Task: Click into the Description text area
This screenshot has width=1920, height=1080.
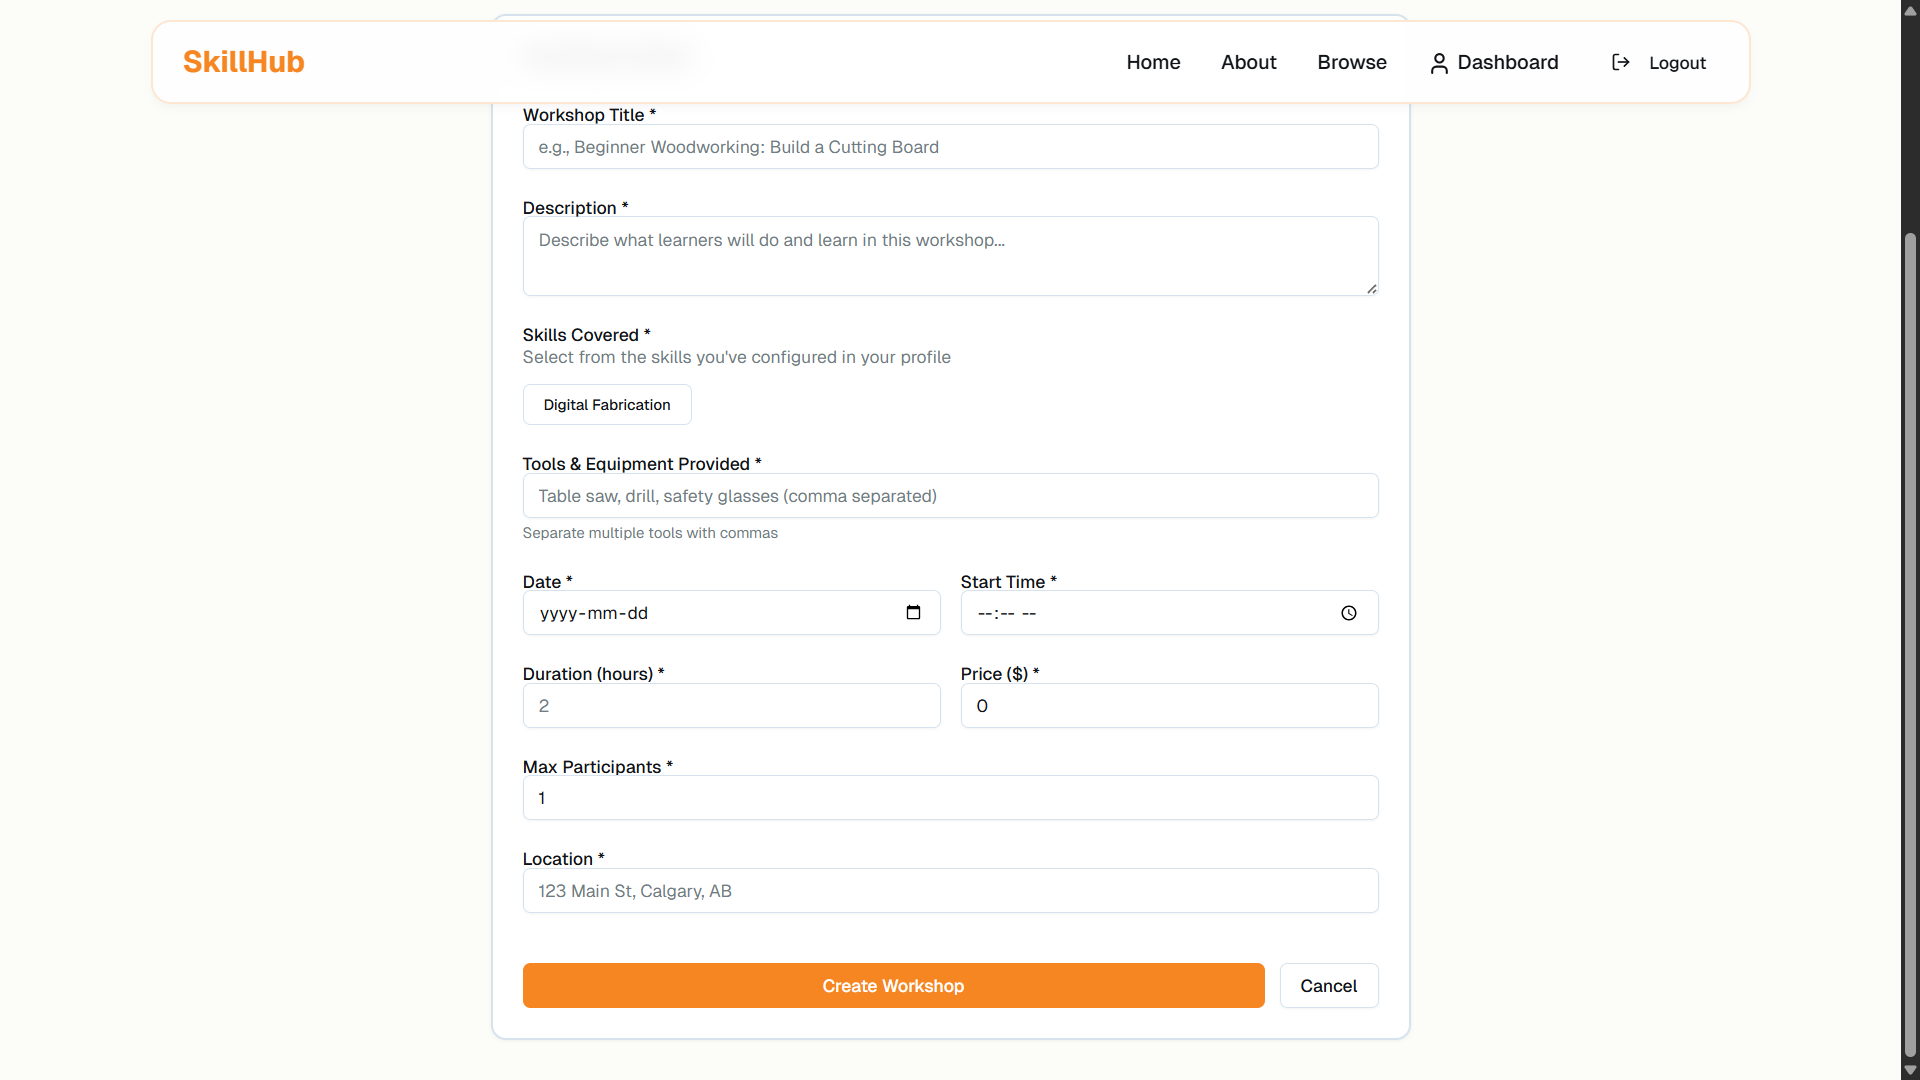Action: point(950,256)
